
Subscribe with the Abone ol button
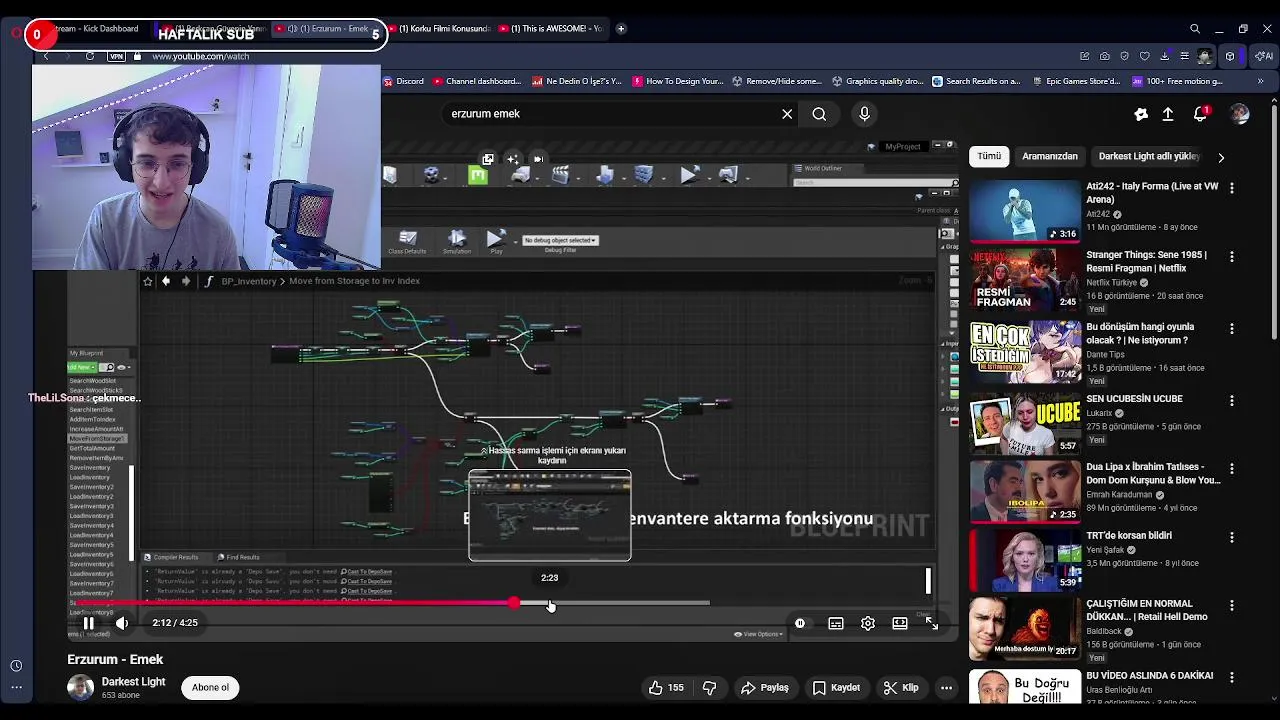tap(210, 687)
